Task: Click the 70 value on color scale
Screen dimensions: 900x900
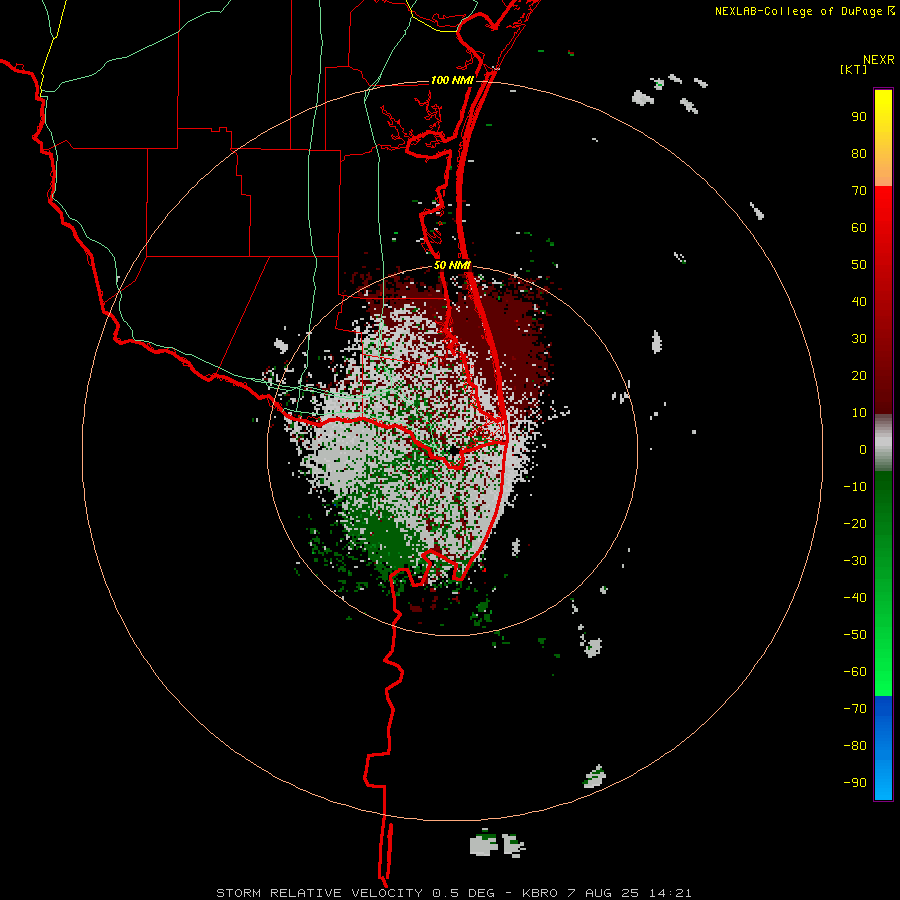Action: click(x=859, y=191)
